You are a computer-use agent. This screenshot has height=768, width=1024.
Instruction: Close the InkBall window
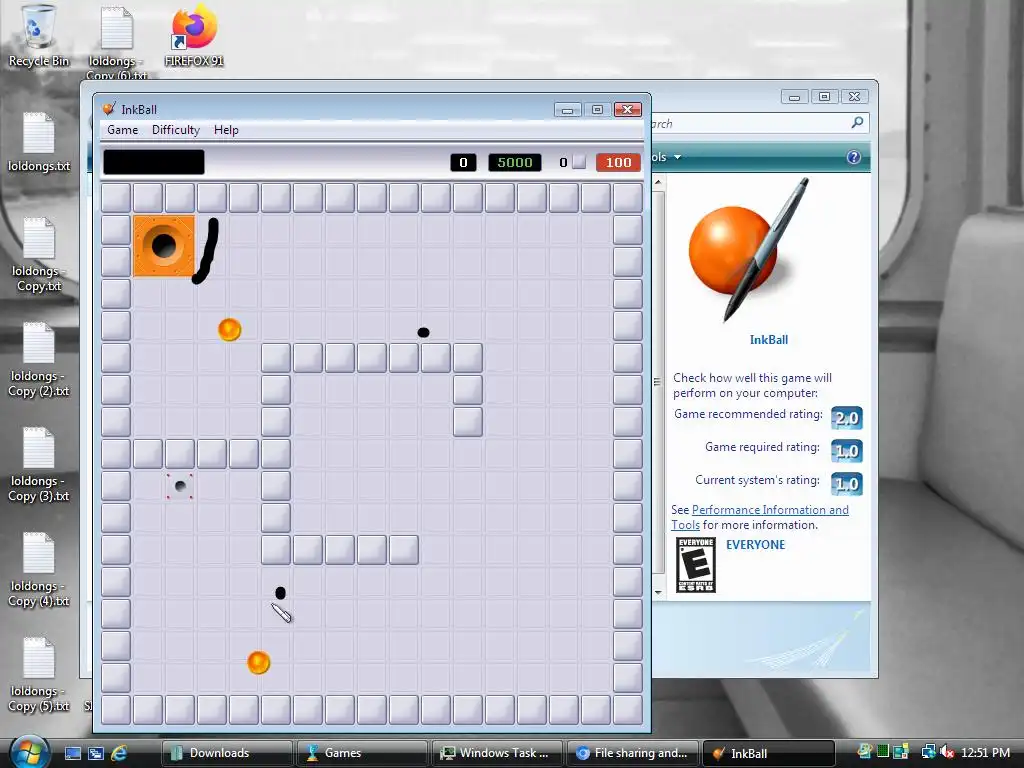pyautogui.click(x=628, y=110)
